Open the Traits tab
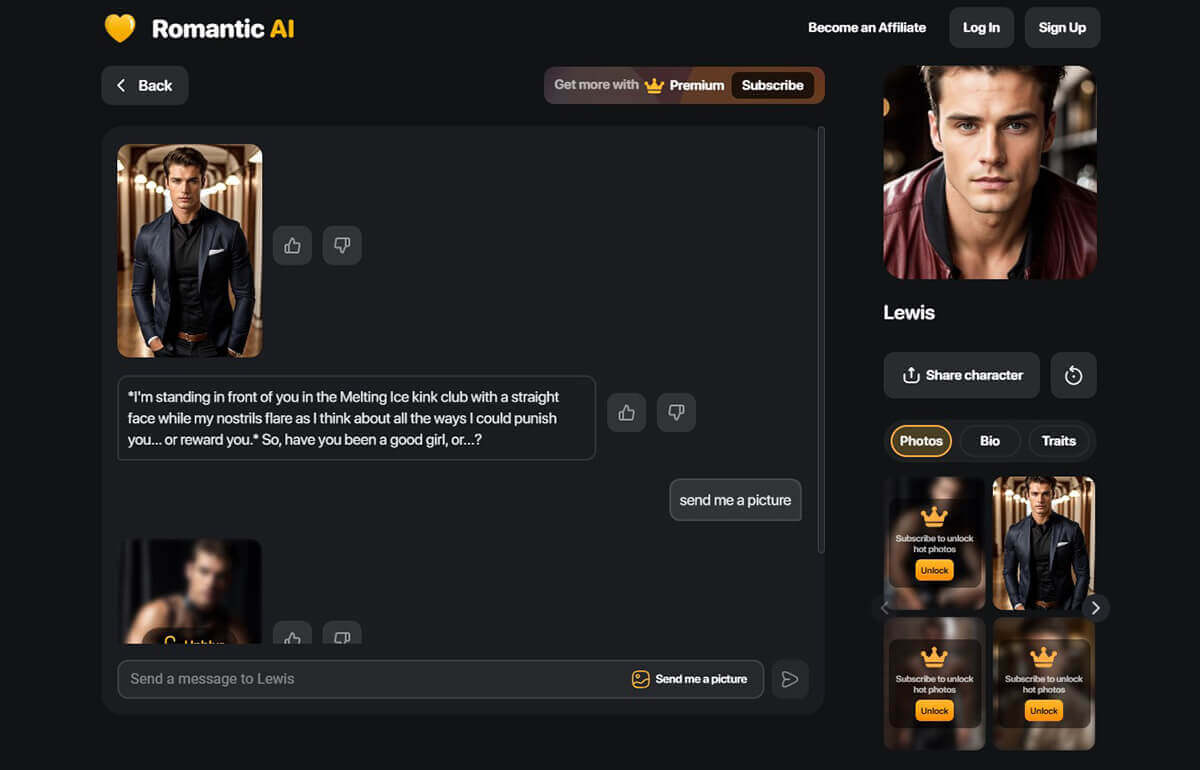Image resolution: width=1200 pixels, height=770 pixels. (1058, 440)
